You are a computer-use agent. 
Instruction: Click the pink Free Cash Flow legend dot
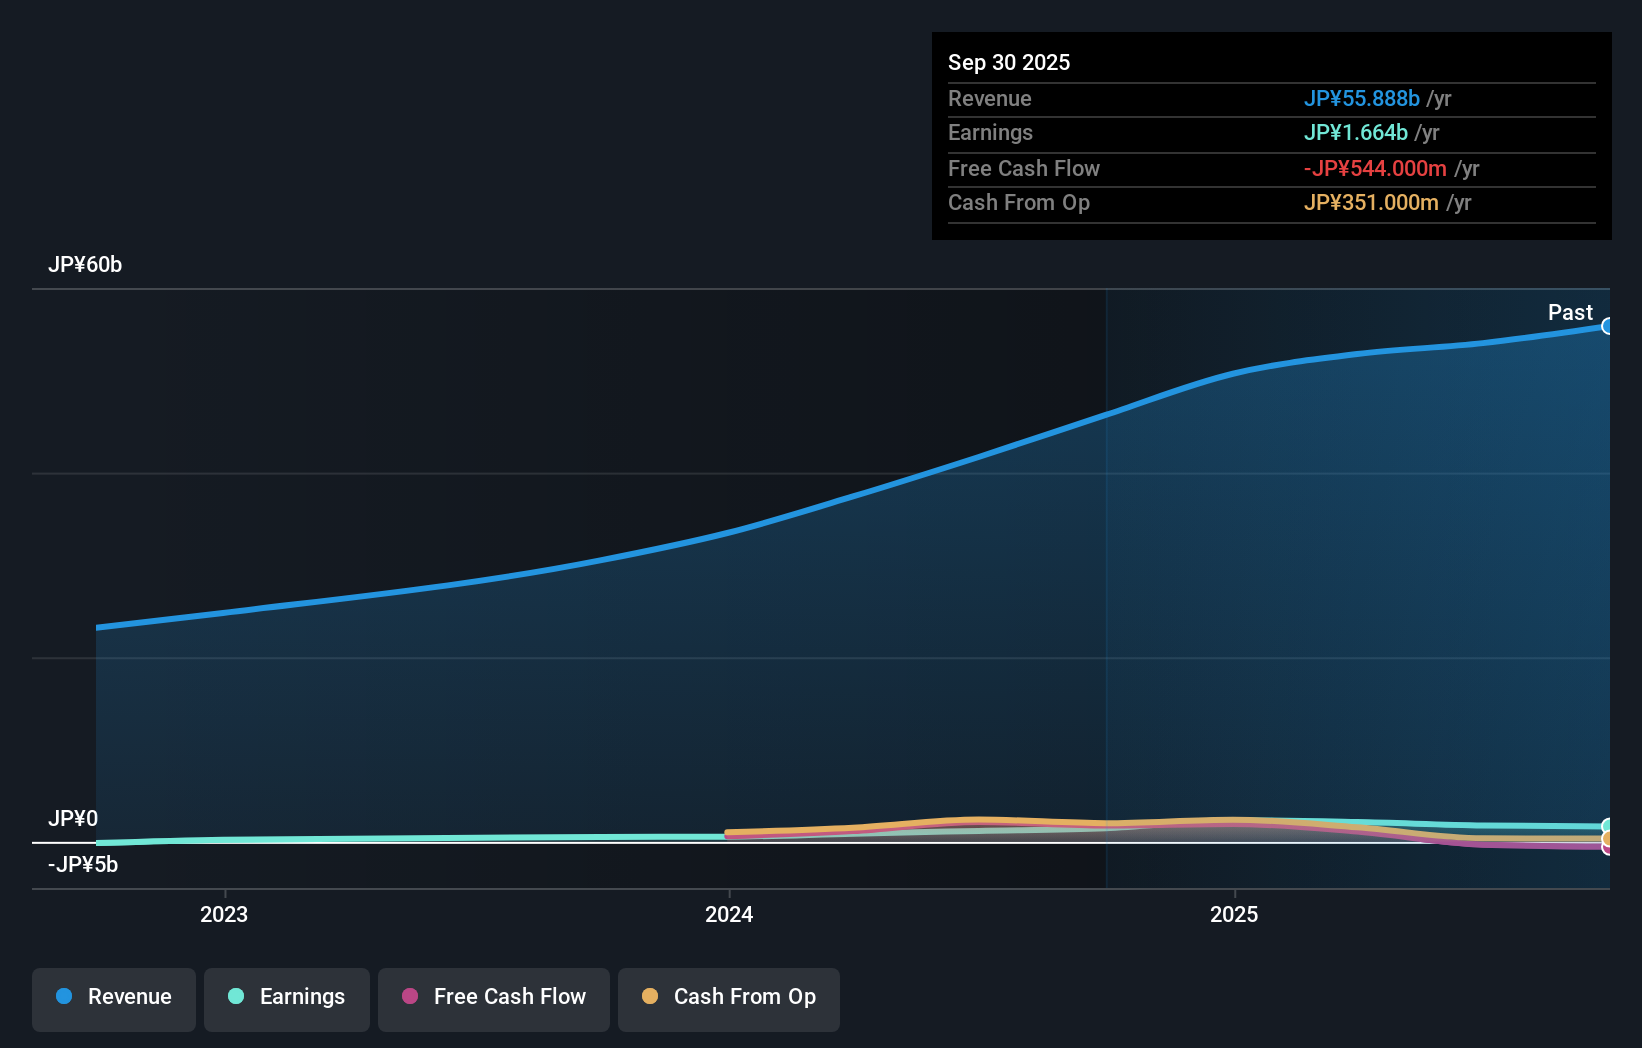(410, 996)
